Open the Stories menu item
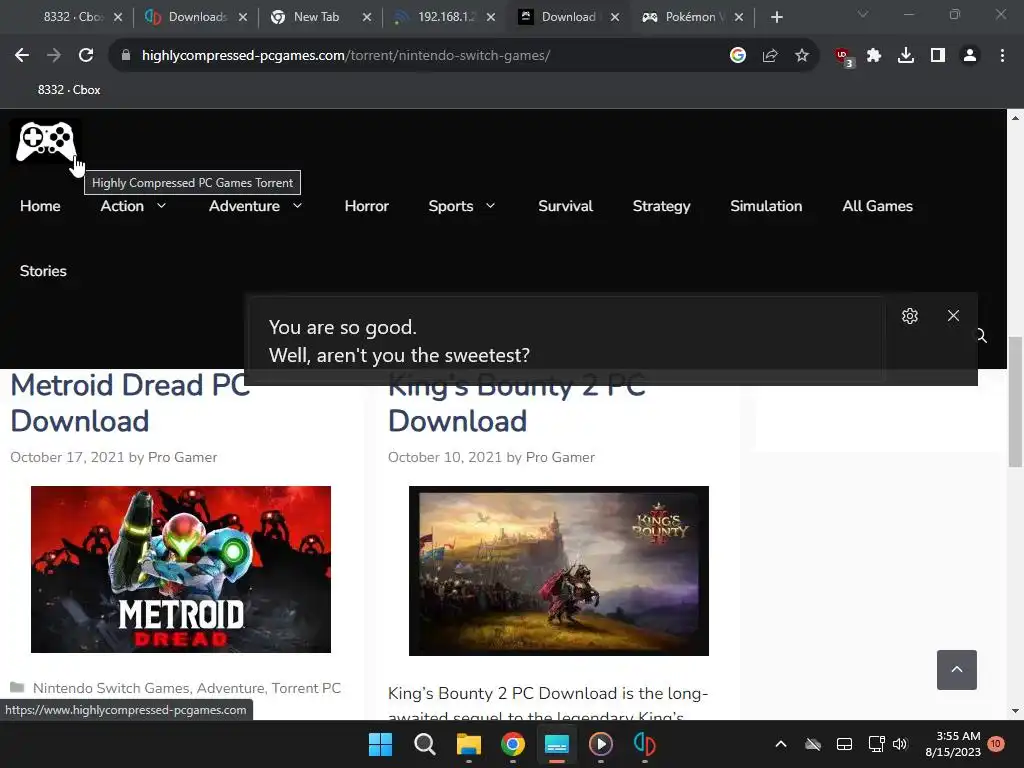This screenshot has width=1024, height=768. [x=43, y=270]
